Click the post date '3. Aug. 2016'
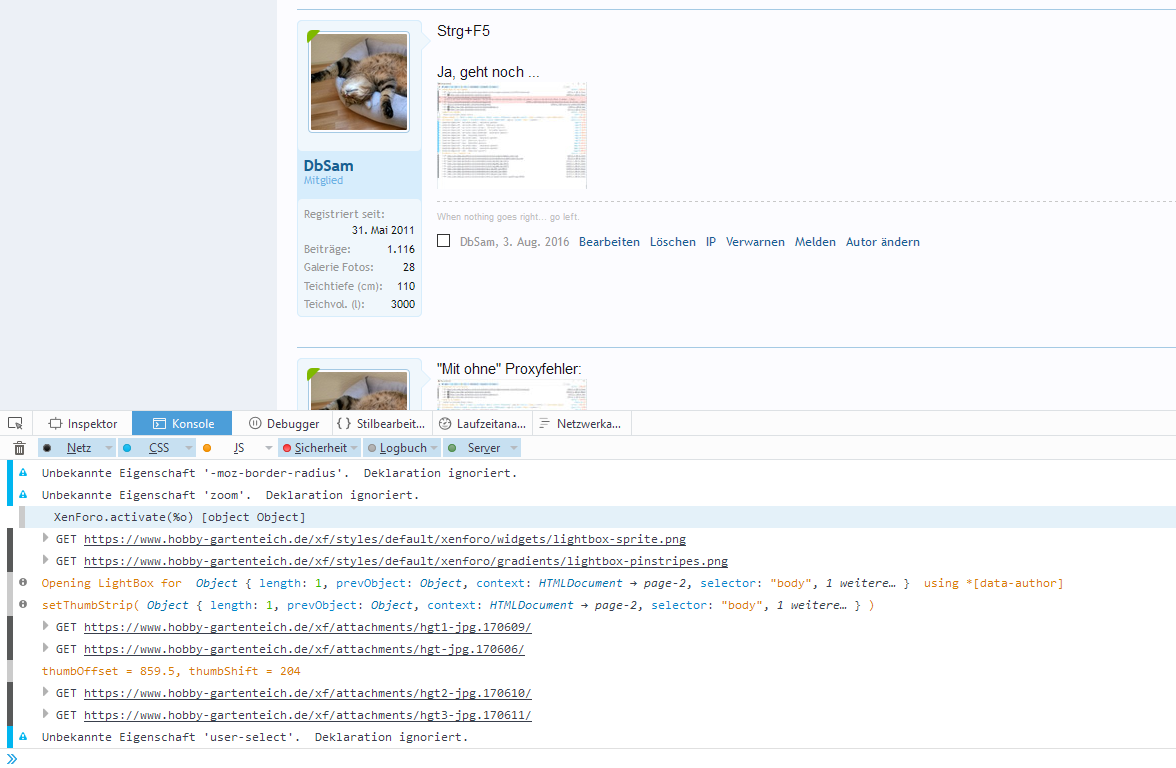 [536, 242]
